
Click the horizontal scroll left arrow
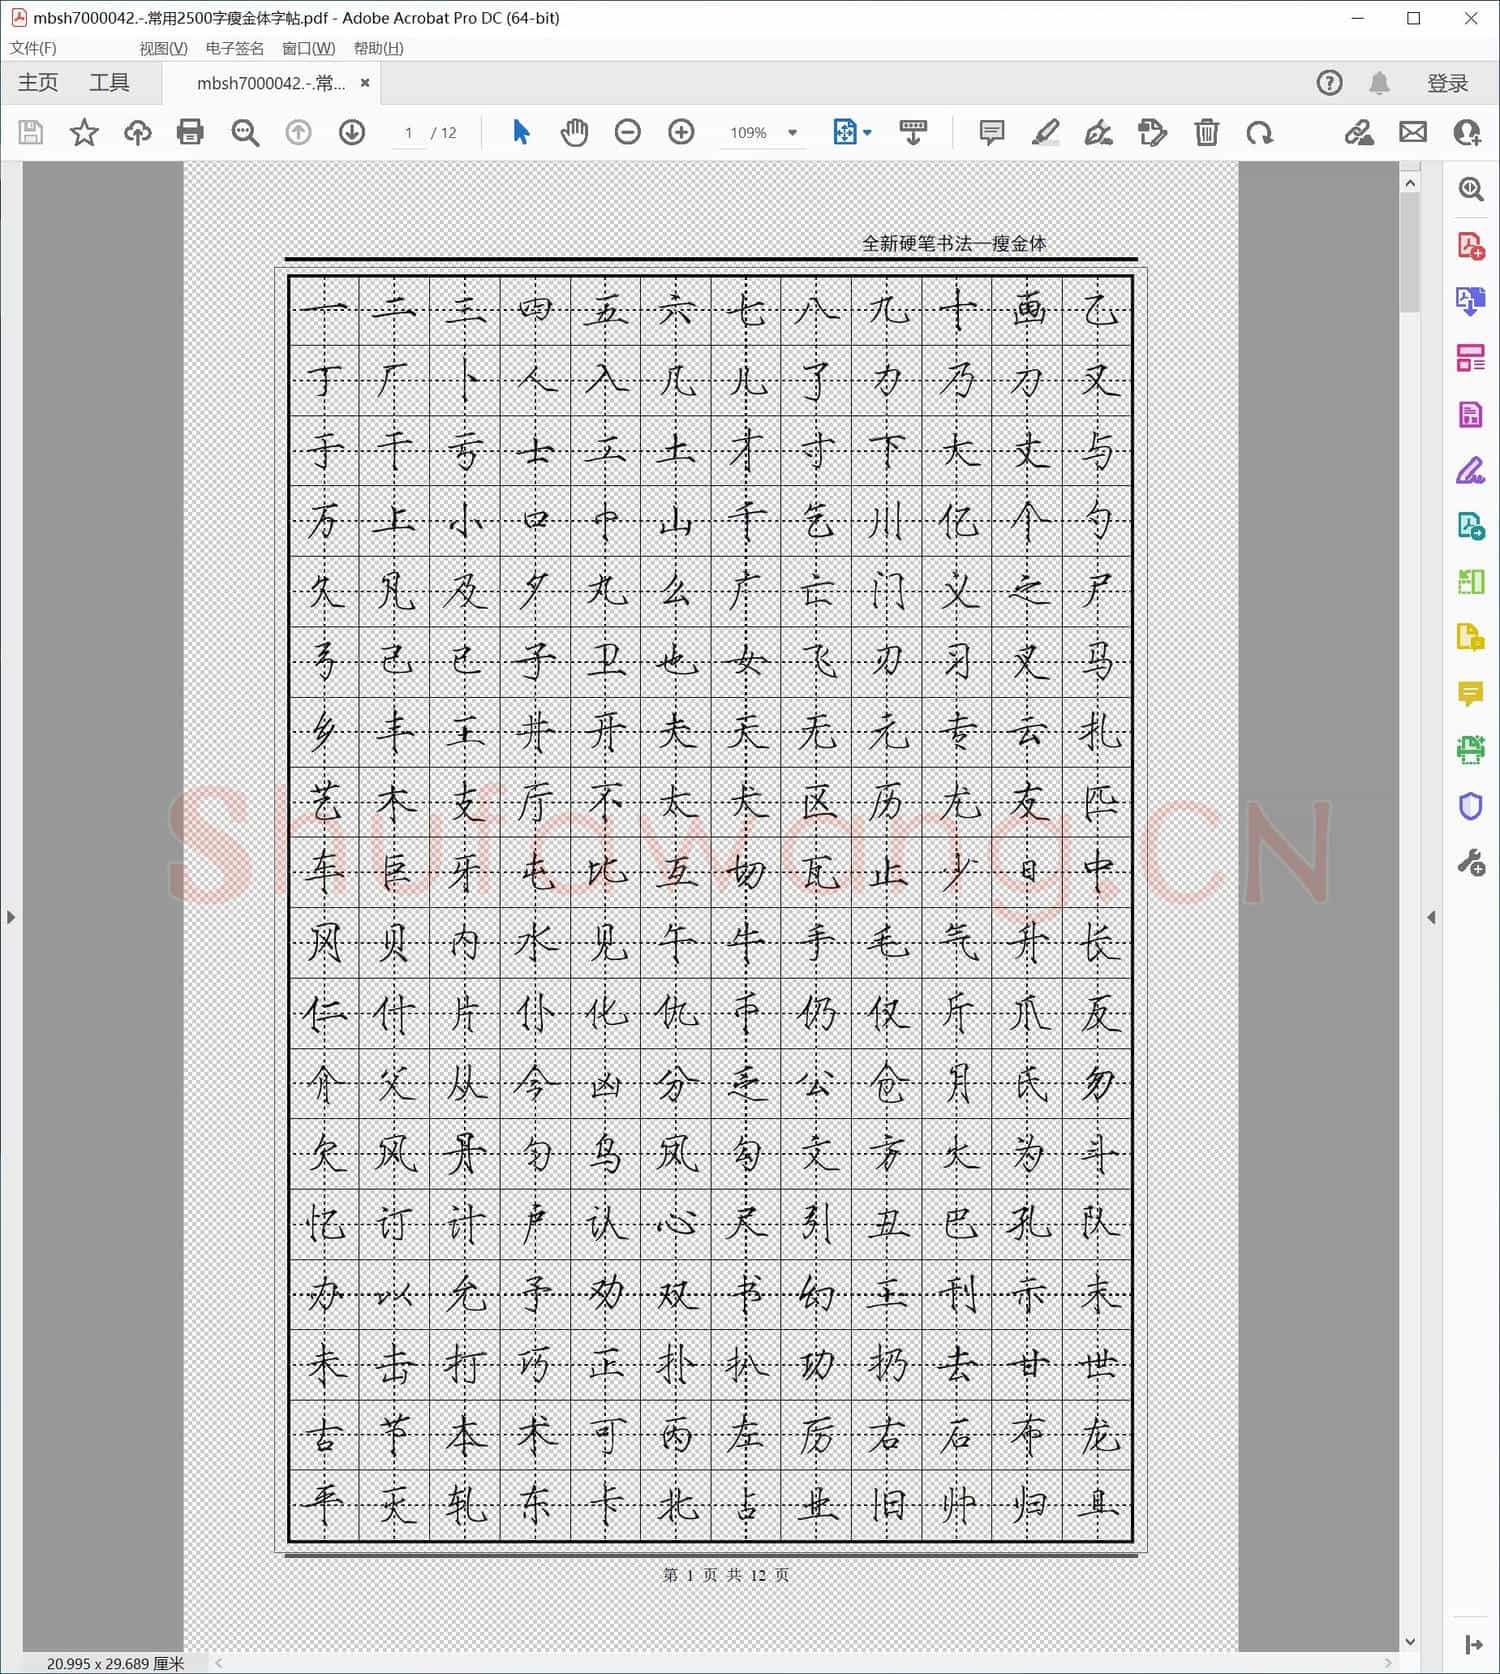[x=218, y=1663]
